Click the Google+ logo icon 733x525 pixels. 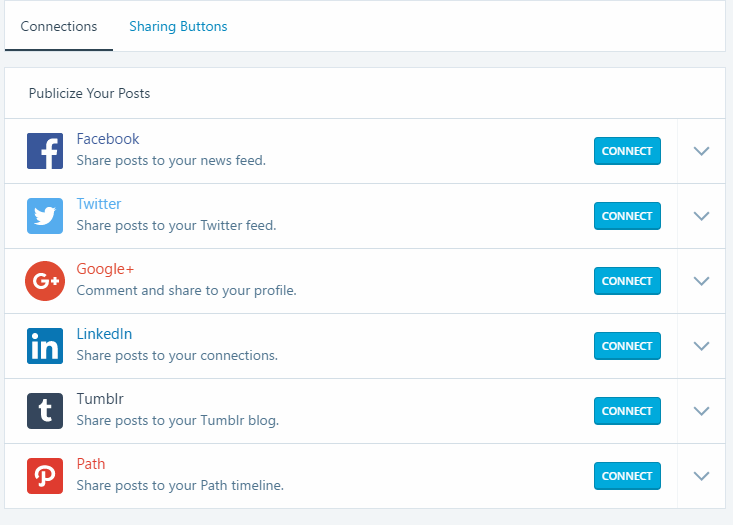pos(45,281)
